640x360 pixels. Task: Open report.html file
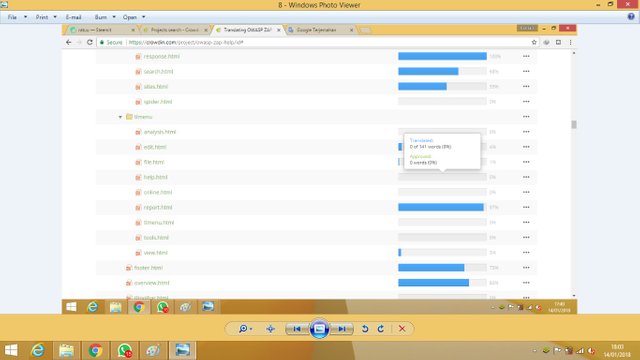coord(158,207)
